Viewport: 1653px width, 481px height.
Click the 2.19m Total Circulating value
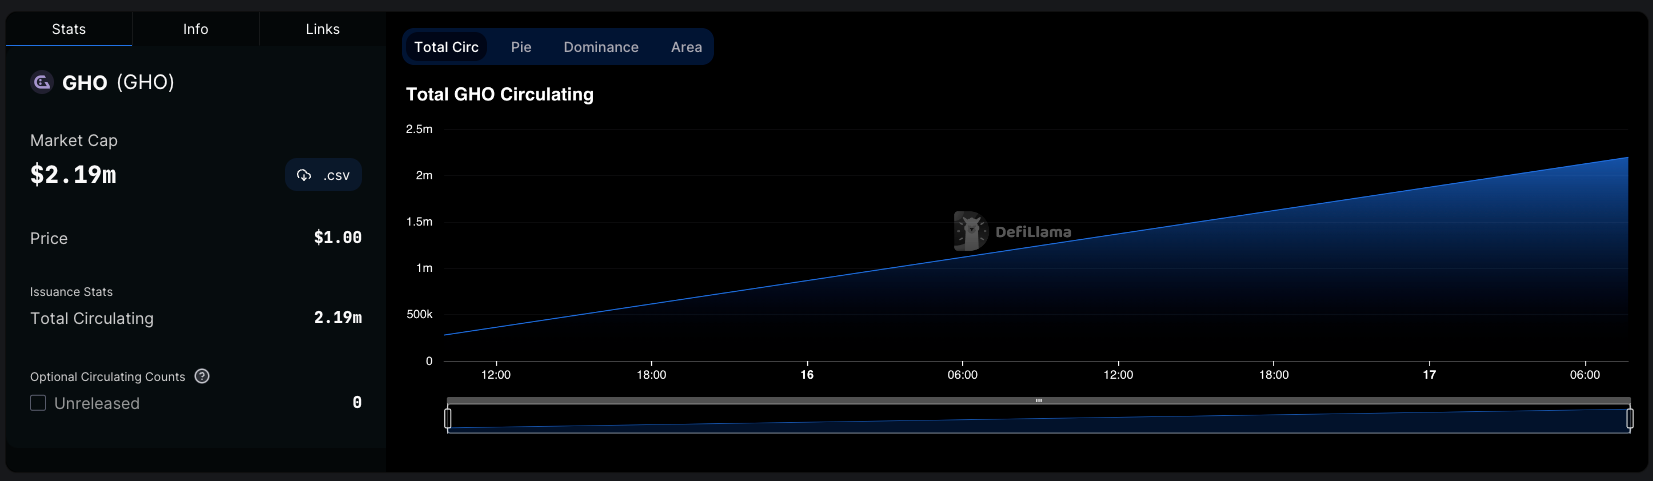[x=338, y=317]
